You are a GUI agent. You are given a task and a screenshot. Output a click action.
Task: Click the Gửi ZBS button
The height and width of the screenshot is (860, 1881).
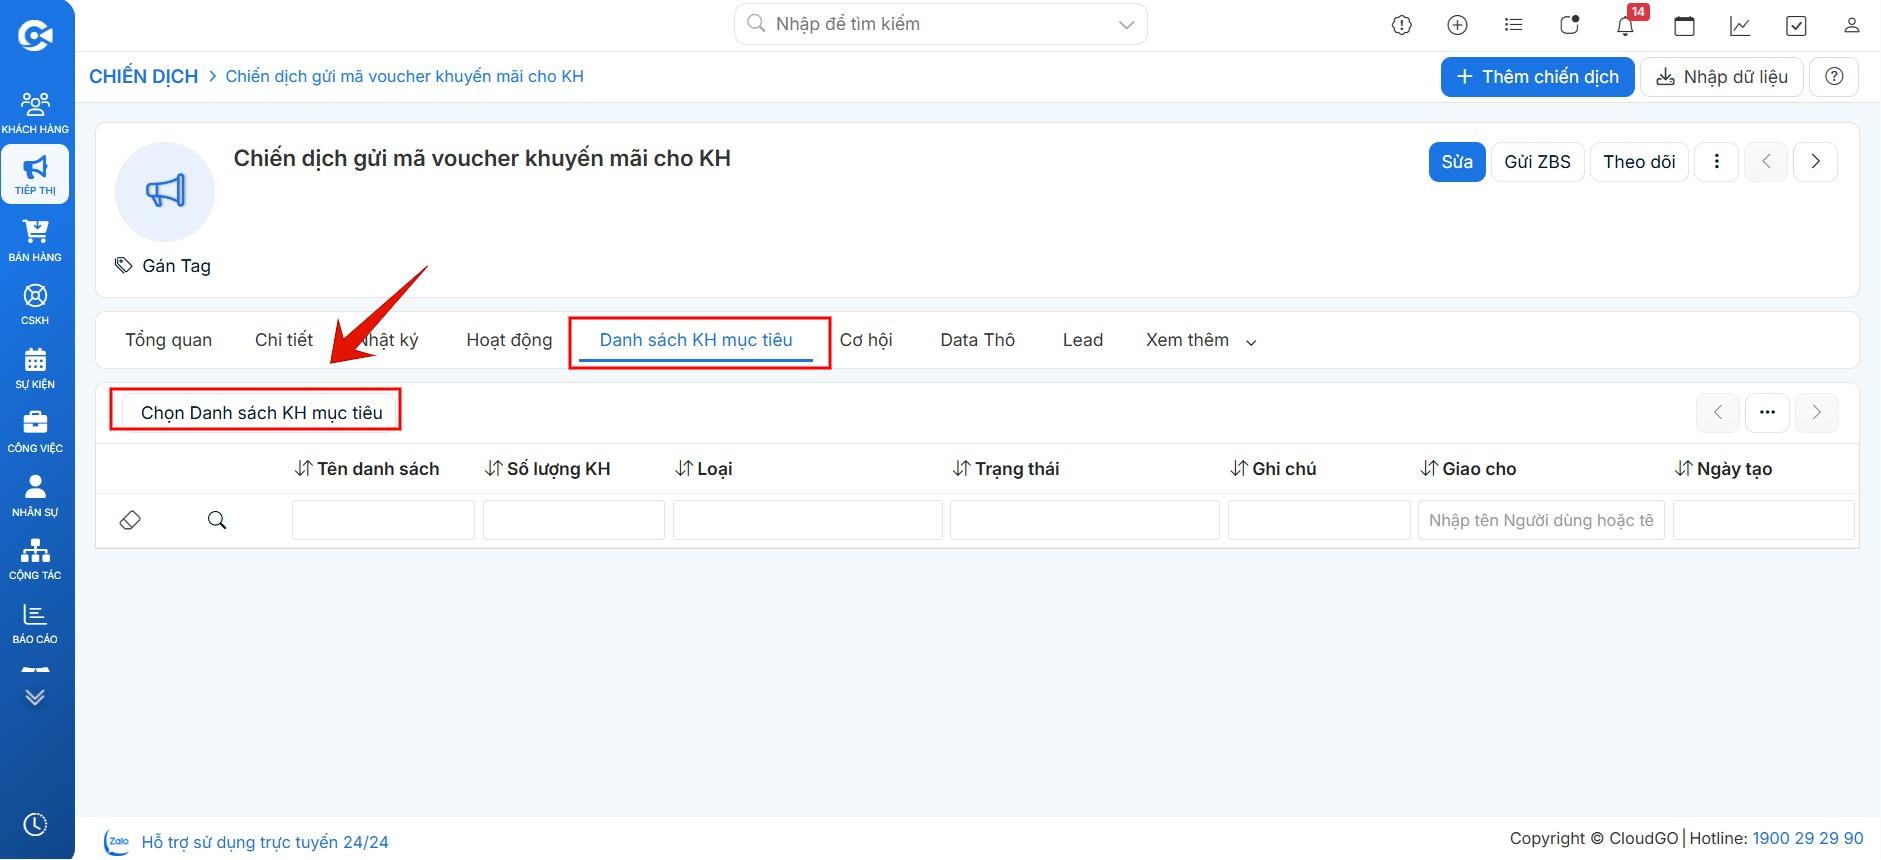(1537, 162)
